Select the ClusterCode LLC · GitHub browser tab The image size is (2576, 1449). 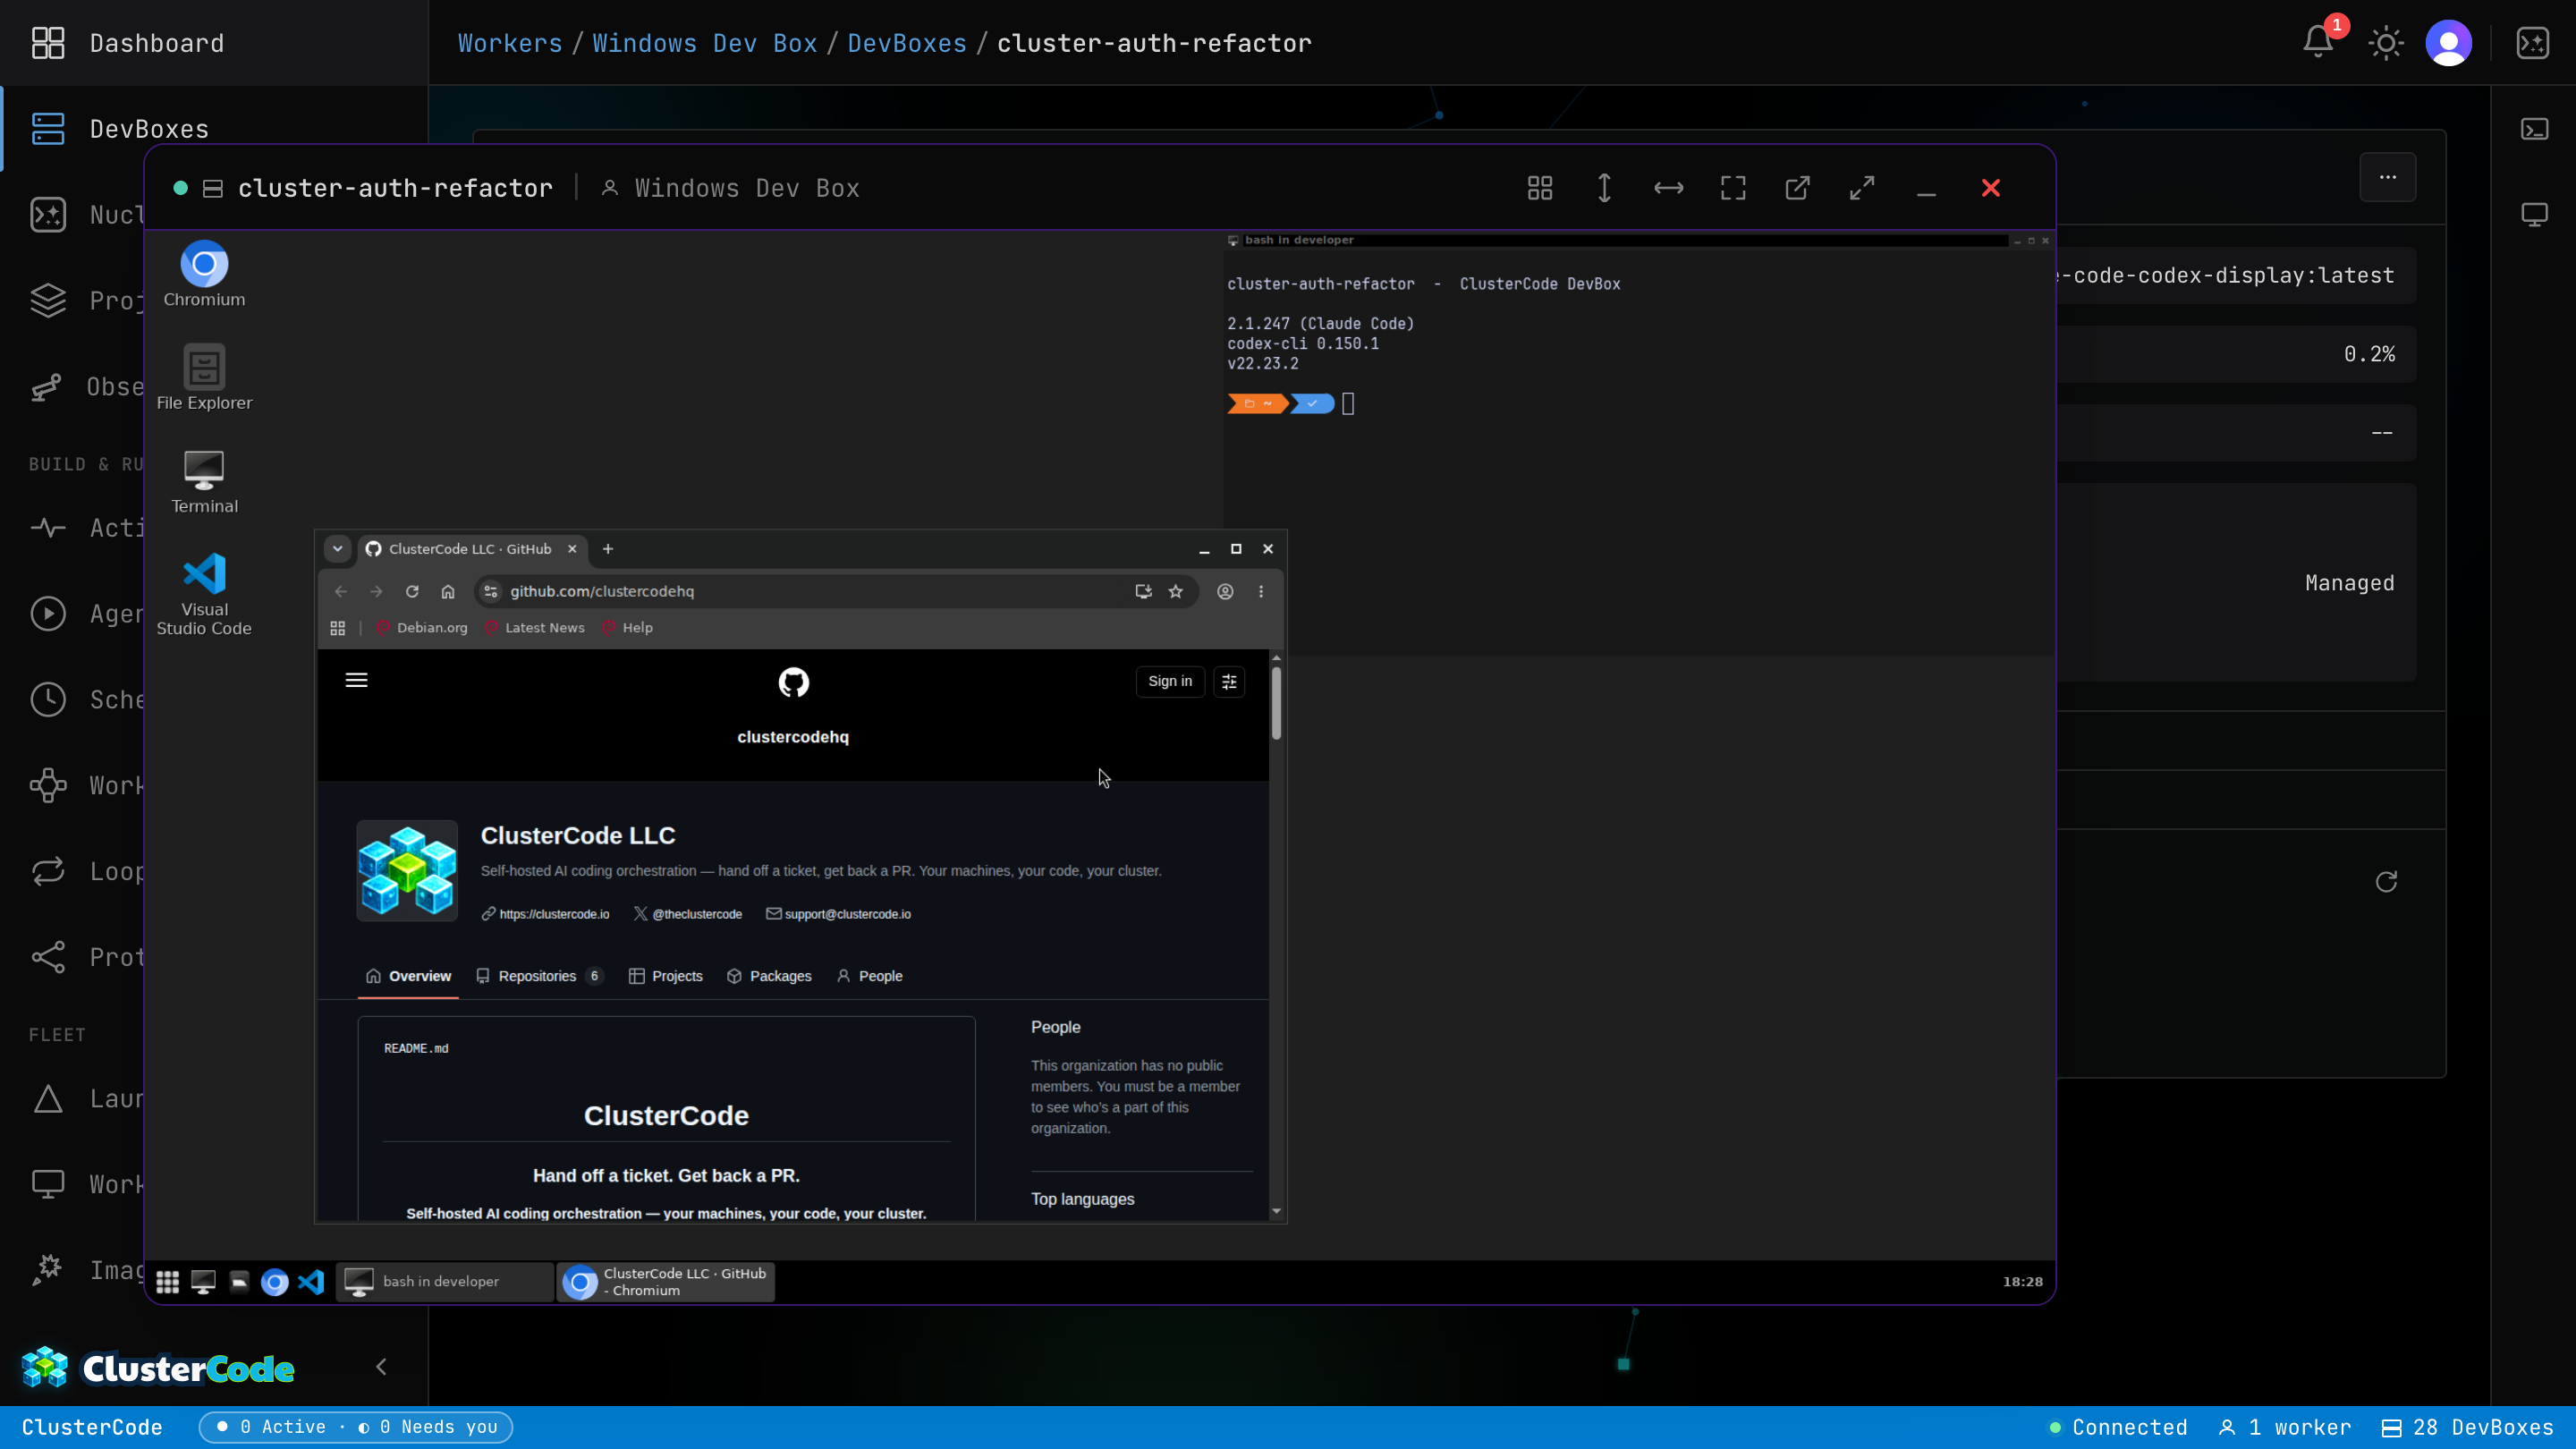[469, 549]
